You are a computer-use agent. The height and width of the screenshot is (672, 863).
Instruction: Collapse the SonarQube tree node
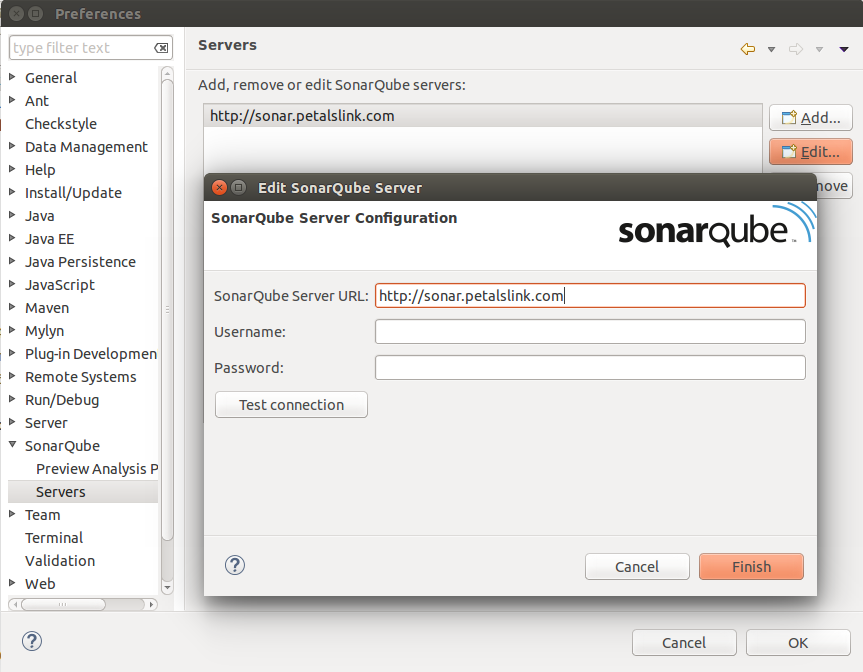(x=13, y=446)
